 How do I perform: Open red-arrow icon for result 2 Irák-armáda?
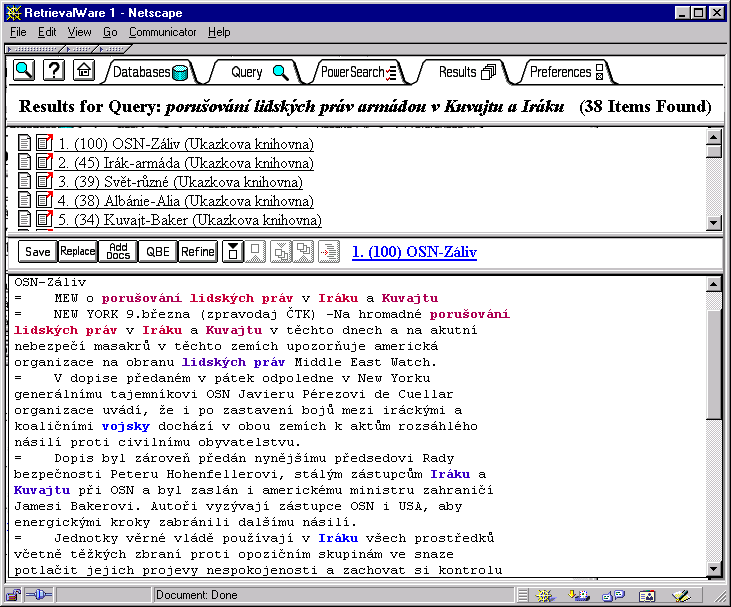(x=44, y=162)
